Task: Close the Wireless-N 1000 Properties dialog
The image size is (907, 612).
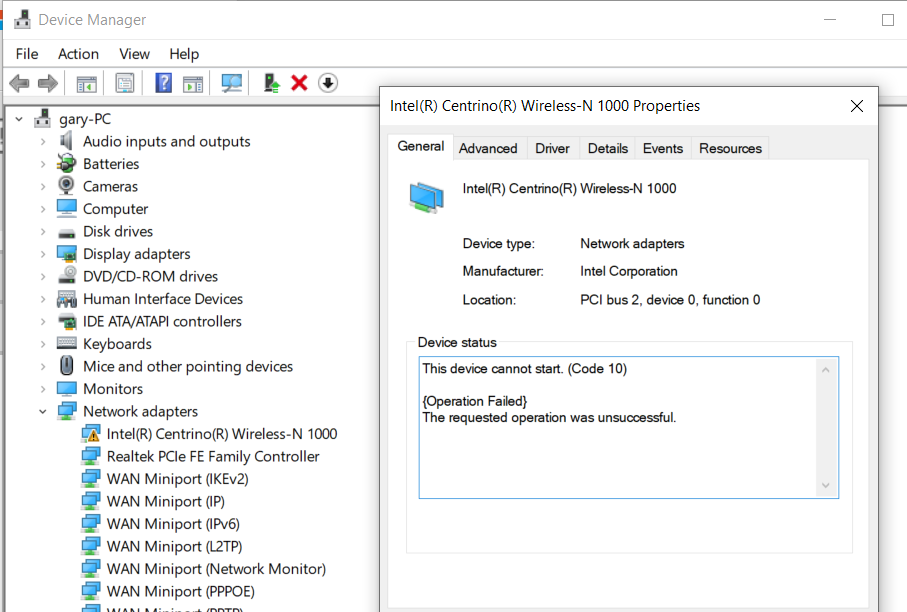Action: 856,106
